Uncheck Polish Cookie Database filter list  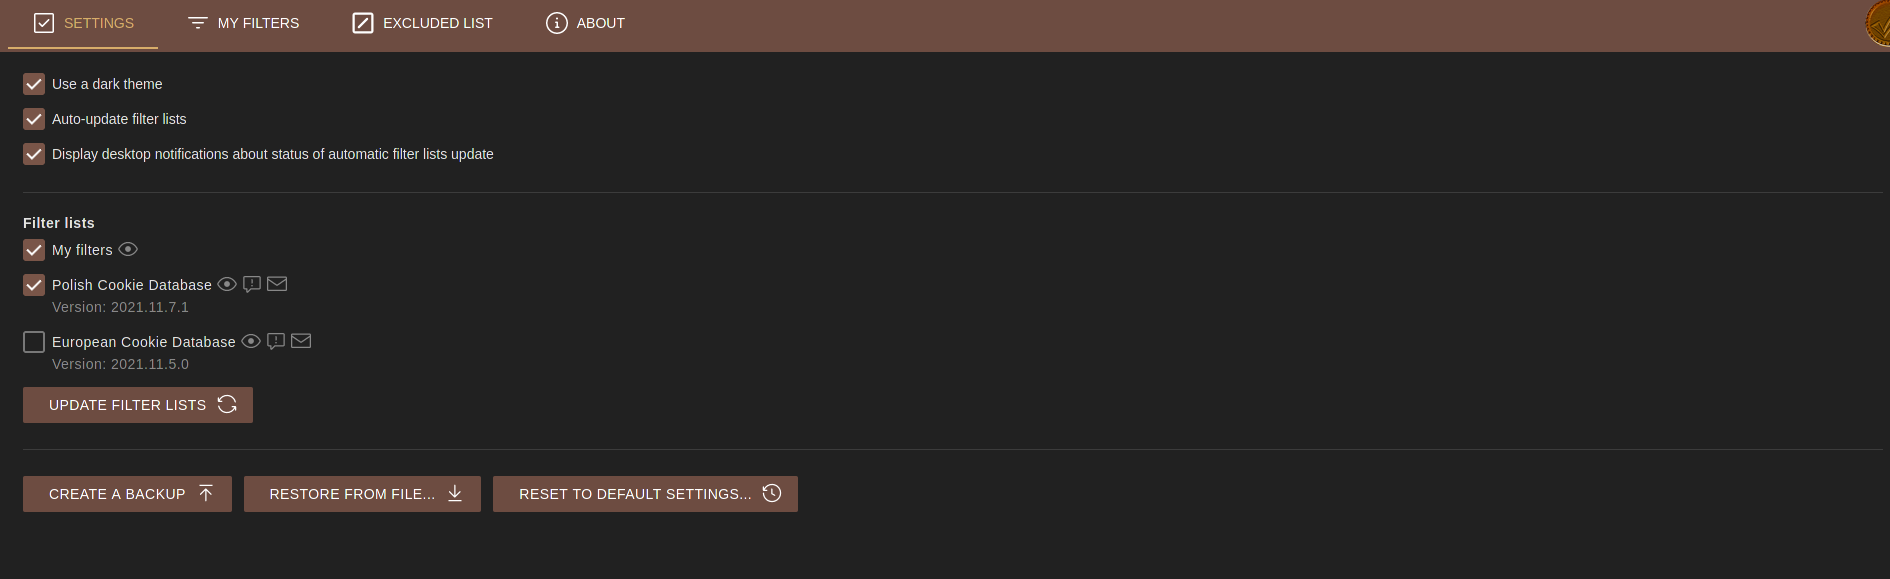click(34, 285)
